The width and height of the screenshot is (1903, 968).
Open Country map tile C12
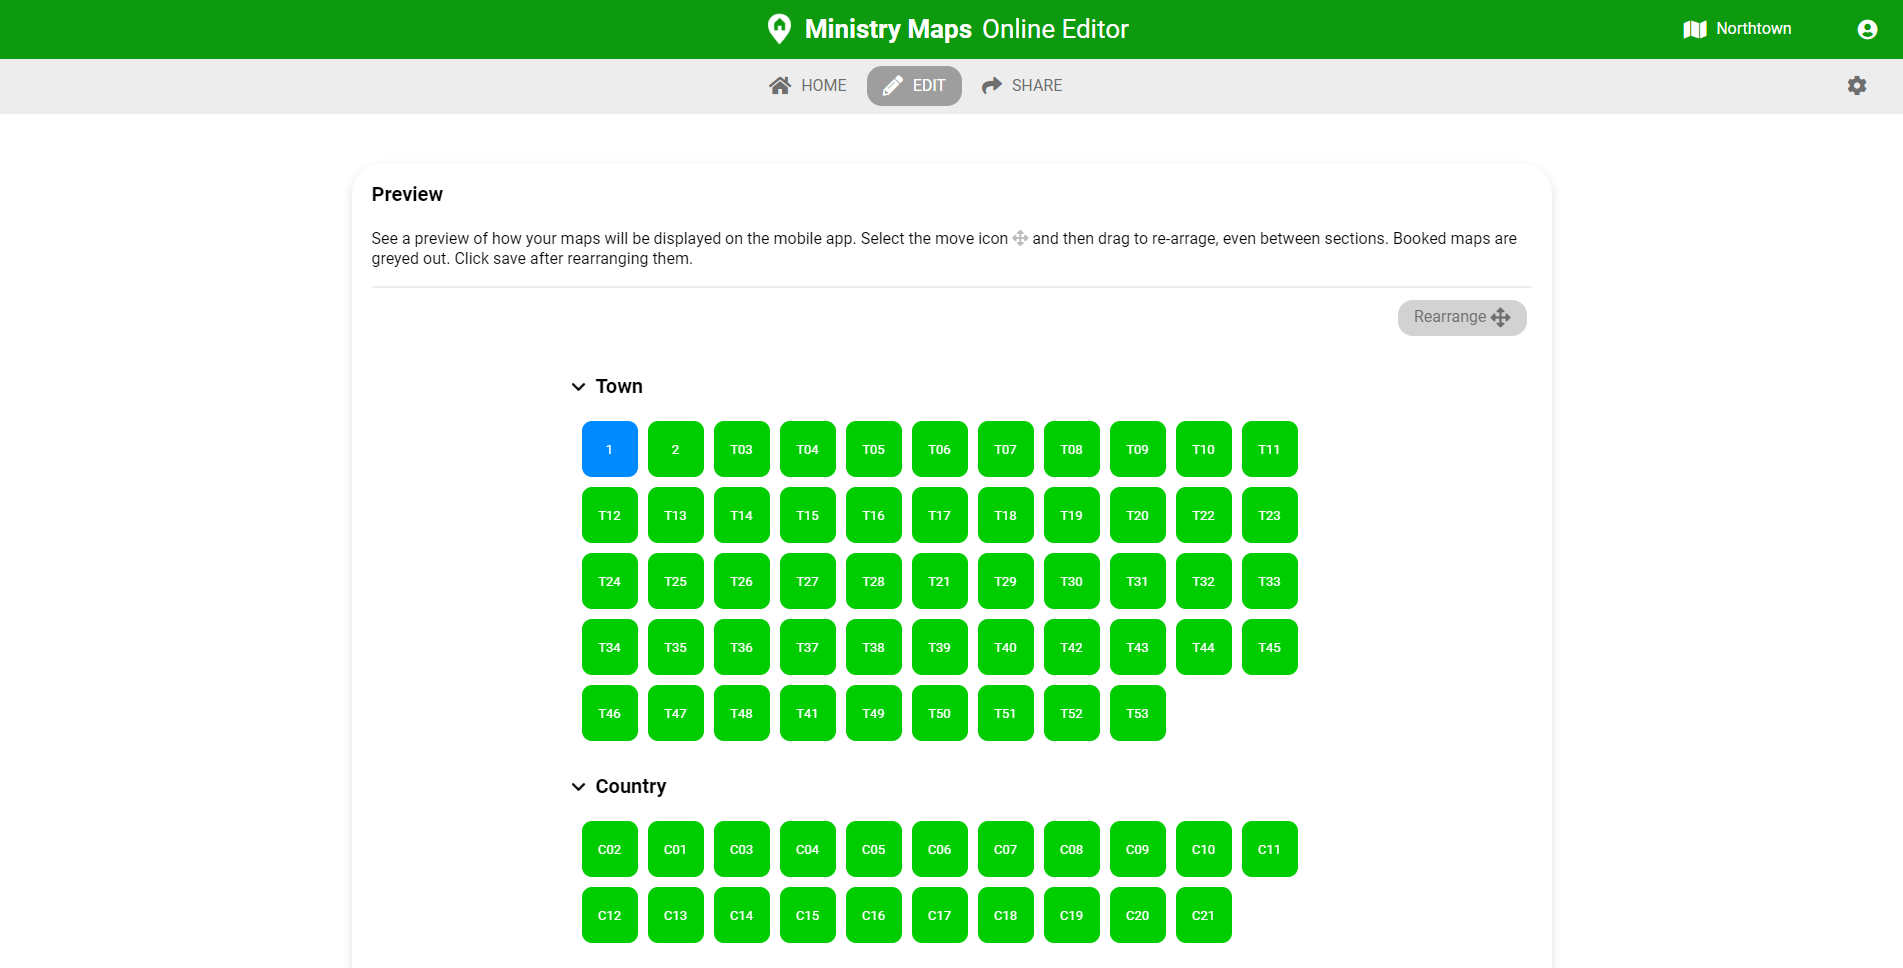(x=610, y=915)
